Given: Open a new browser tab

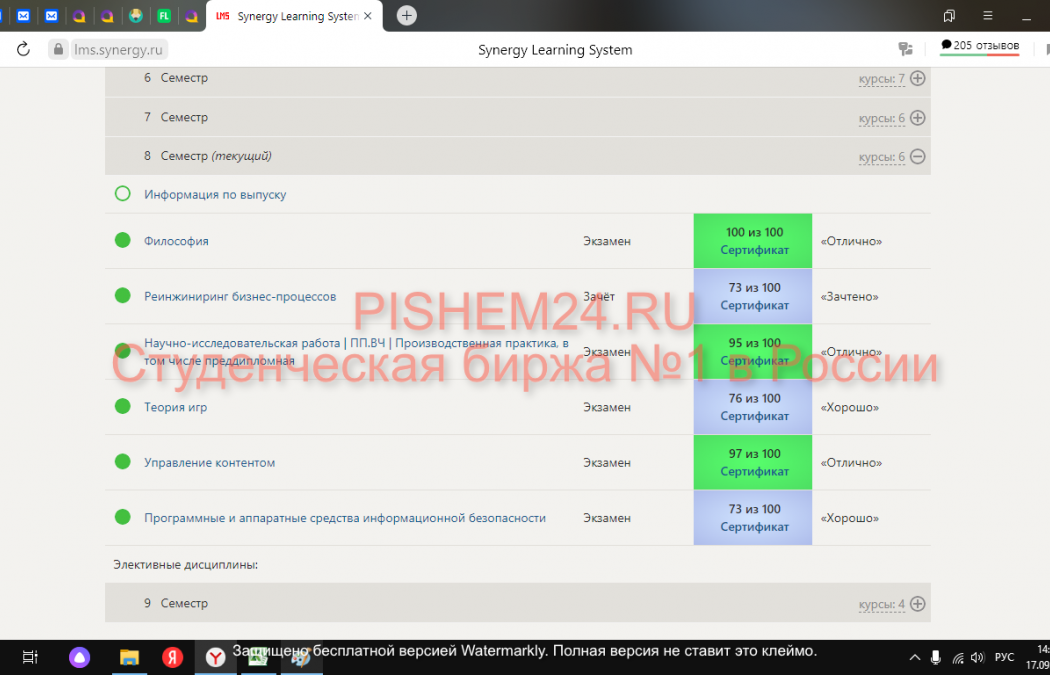Looking at the screenshot, I should pyautogui.click(x=406, y=15).
